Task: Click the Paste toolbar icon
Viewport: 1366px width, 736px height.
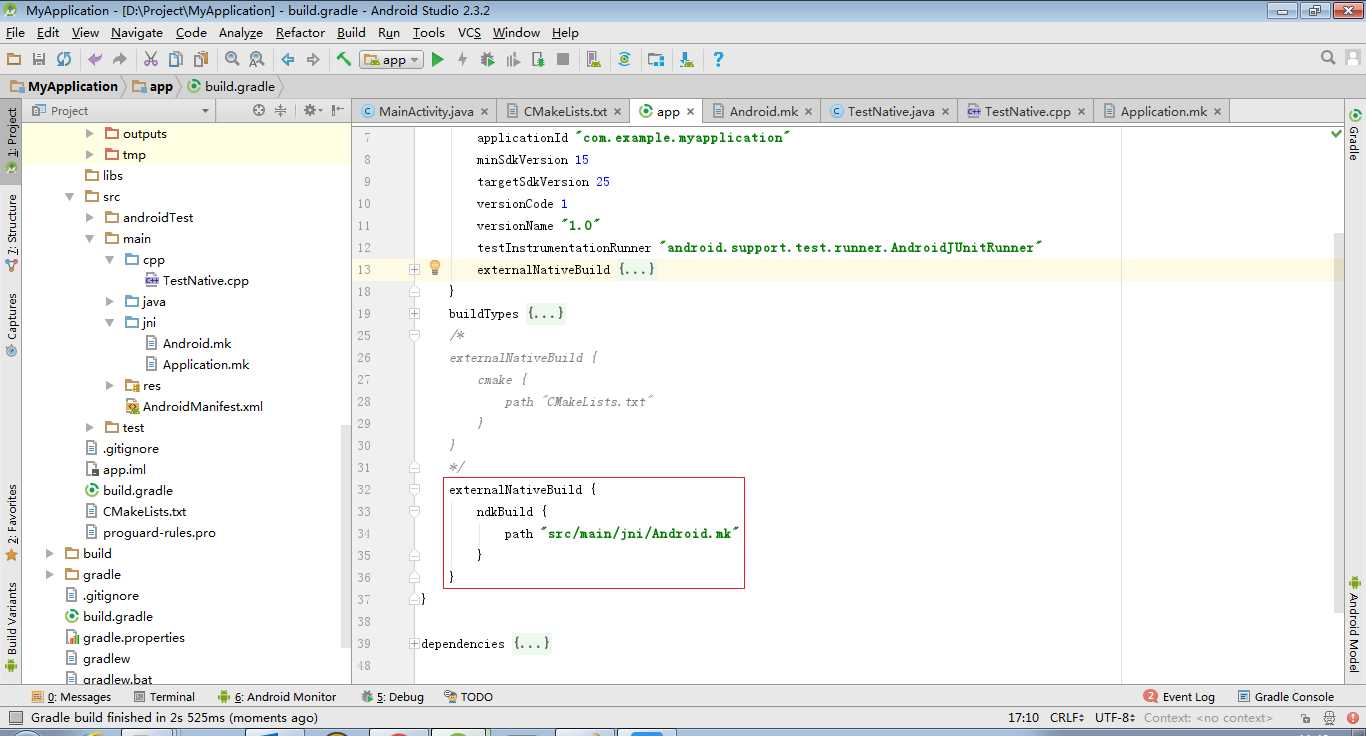Action: click(200, 59)
